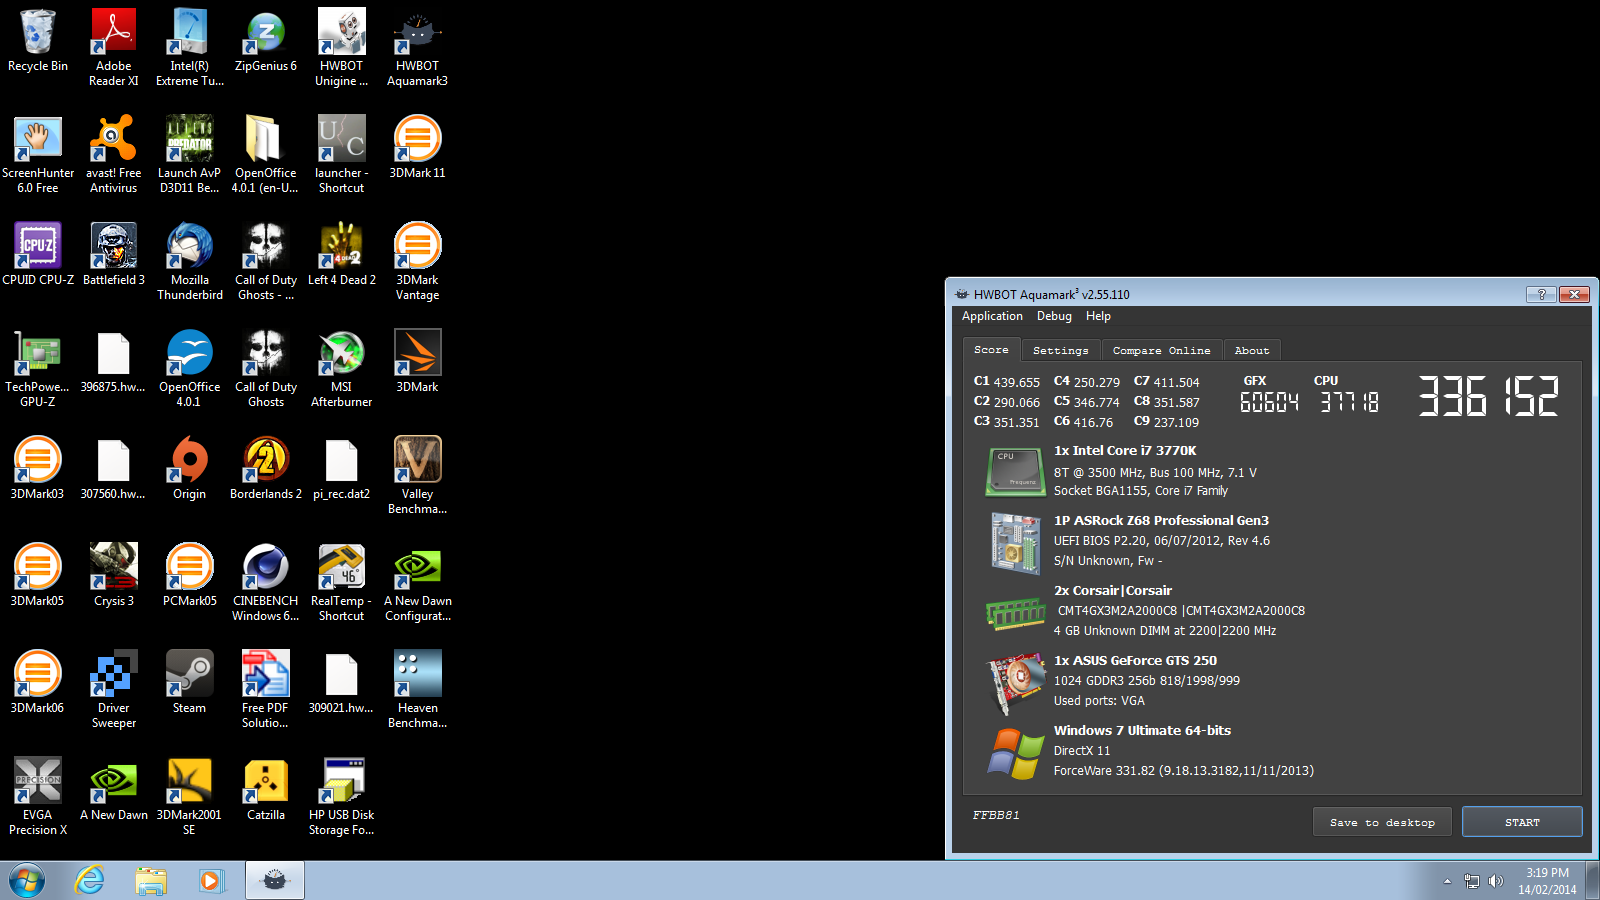Click the START benchmark button
Viewport: 1600px width, 900px height.
click(x=1522, y=822)
